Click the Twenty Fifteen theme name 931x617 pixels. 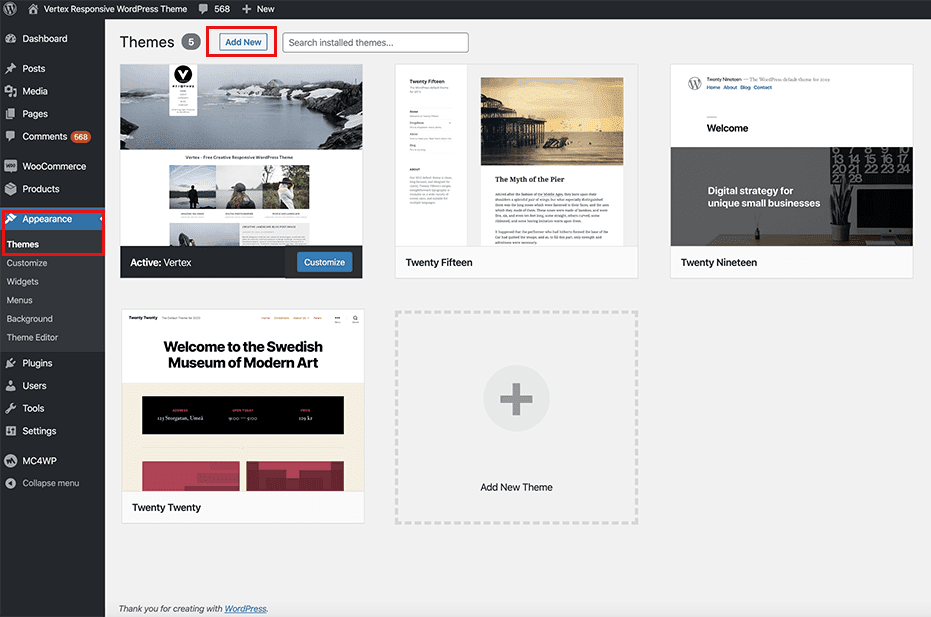tap(439, 262)
